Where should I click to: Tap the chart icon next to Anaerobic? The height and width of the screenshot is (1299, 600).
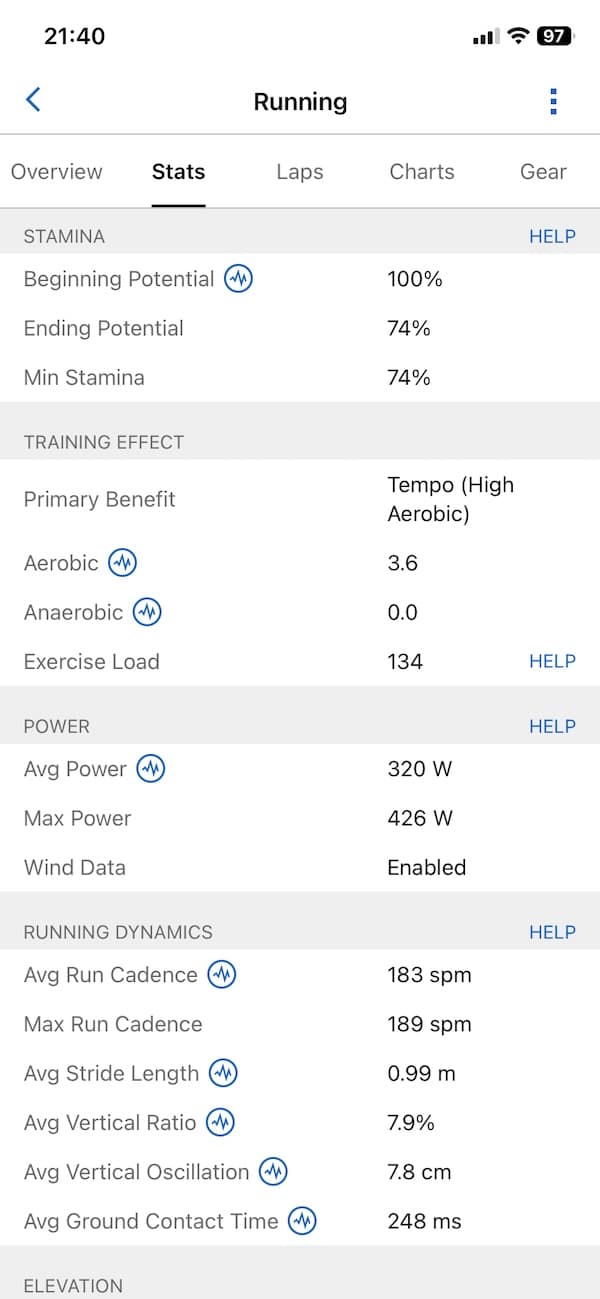(x=147, y=612)
